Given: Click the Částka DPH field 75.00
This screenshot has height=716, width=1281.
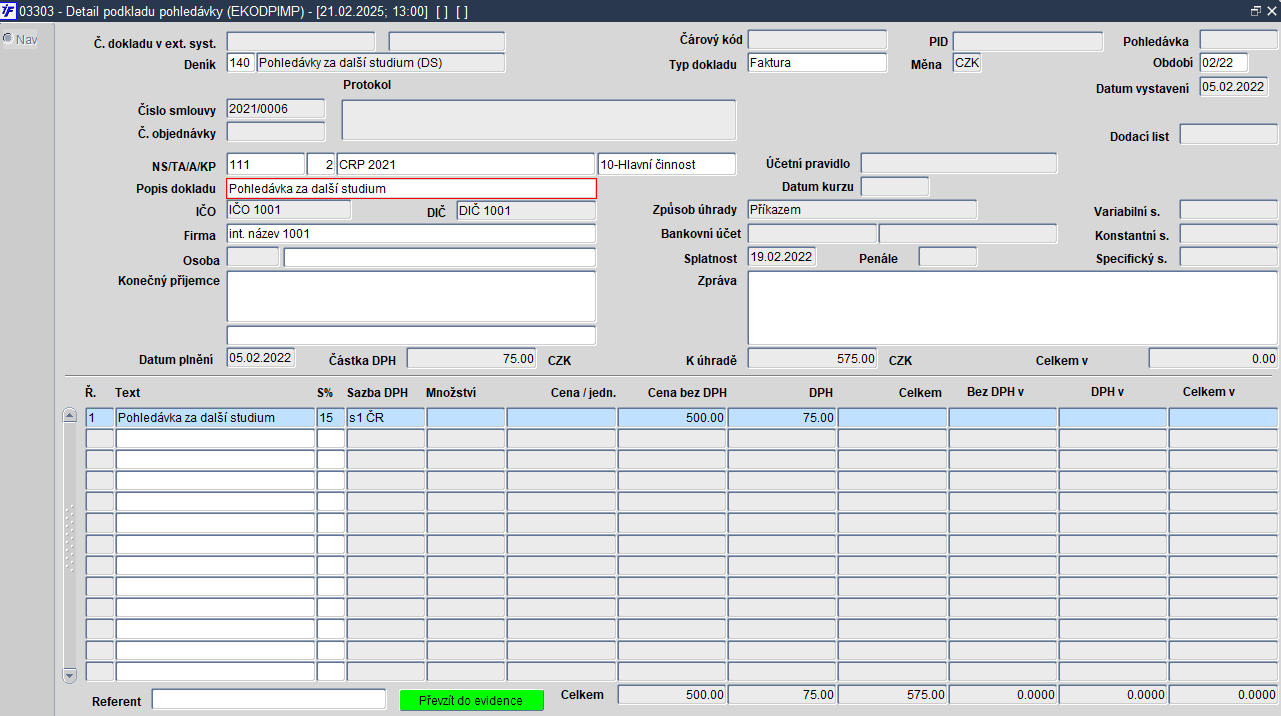Looking at the screenshot, I should pyautogui.click(x=472, y=358).
